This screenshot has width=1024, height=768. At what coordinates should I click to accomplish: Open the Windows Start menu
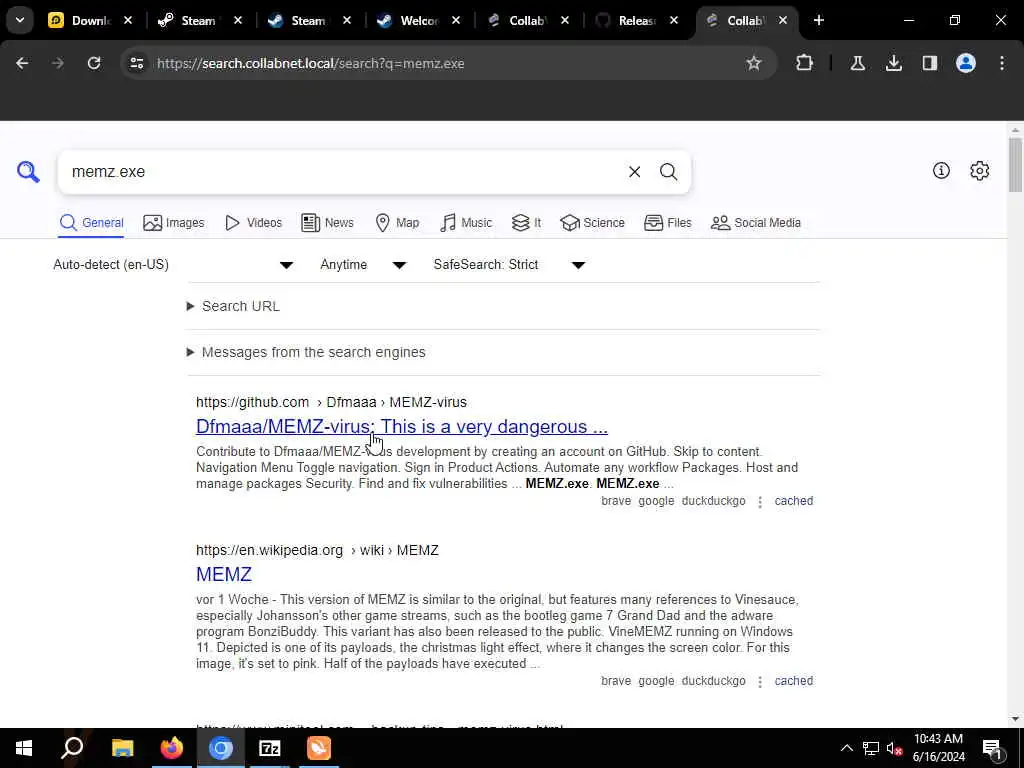pos(24,748)
